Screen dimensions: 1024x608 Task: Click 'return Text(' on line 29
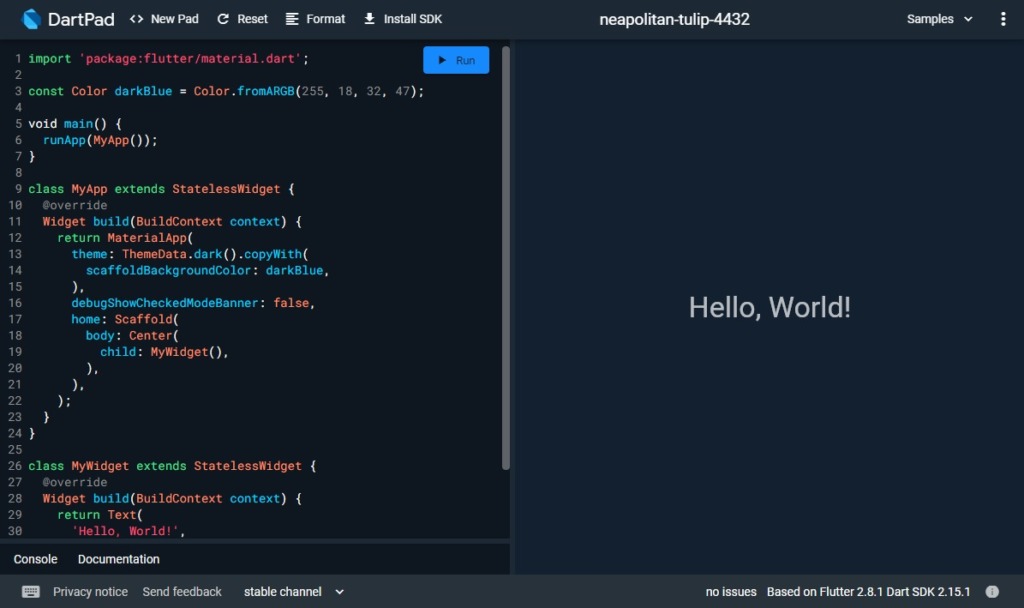[x=99, y=515]
